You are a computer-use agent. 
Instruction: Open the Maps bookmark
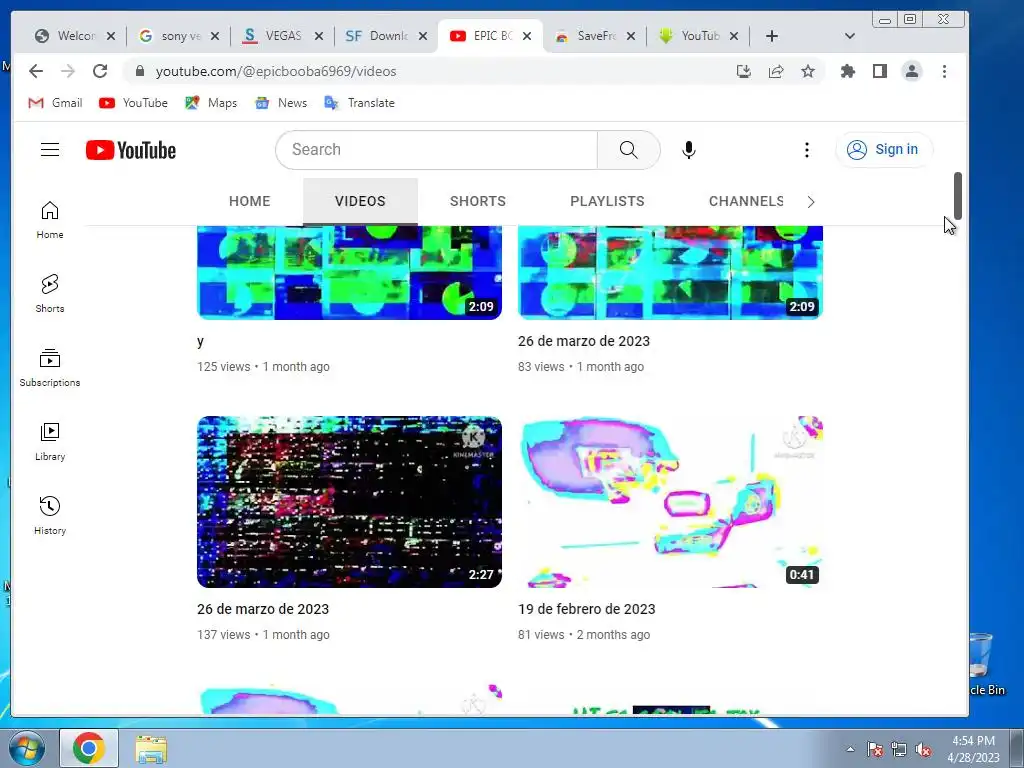click(x=211, y=103)
